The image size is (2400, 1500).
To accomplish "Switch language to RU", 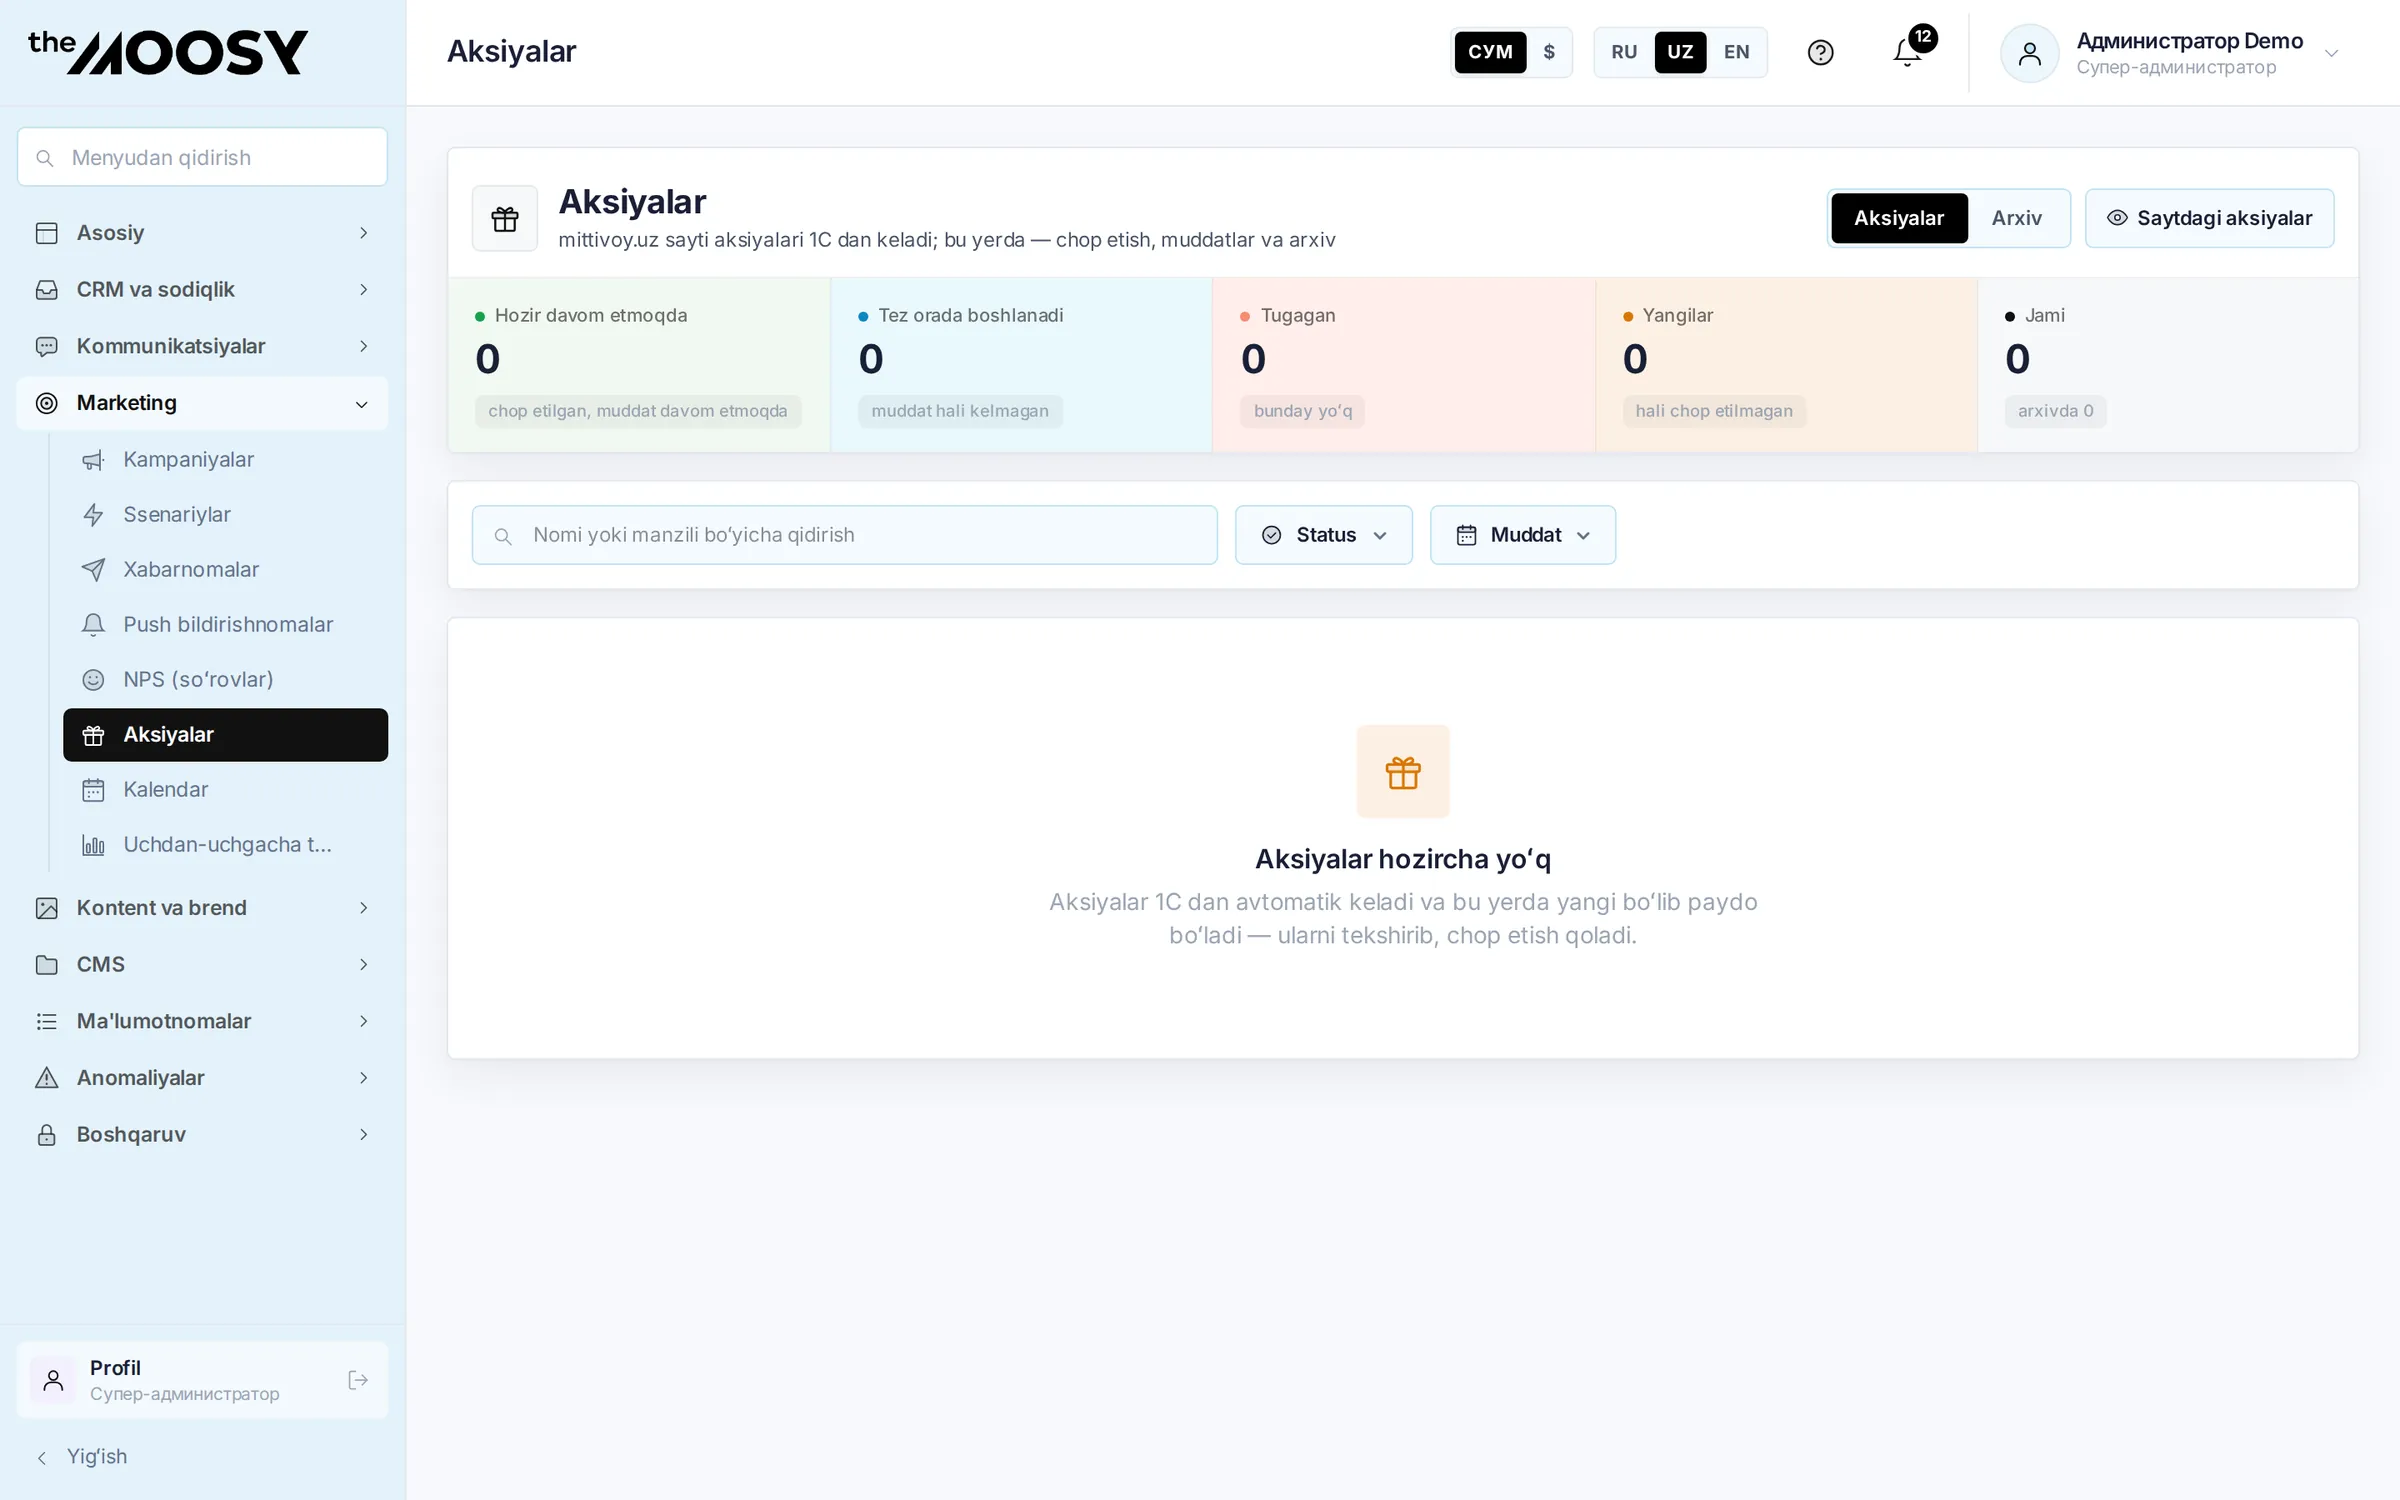I will point(1624,52).
